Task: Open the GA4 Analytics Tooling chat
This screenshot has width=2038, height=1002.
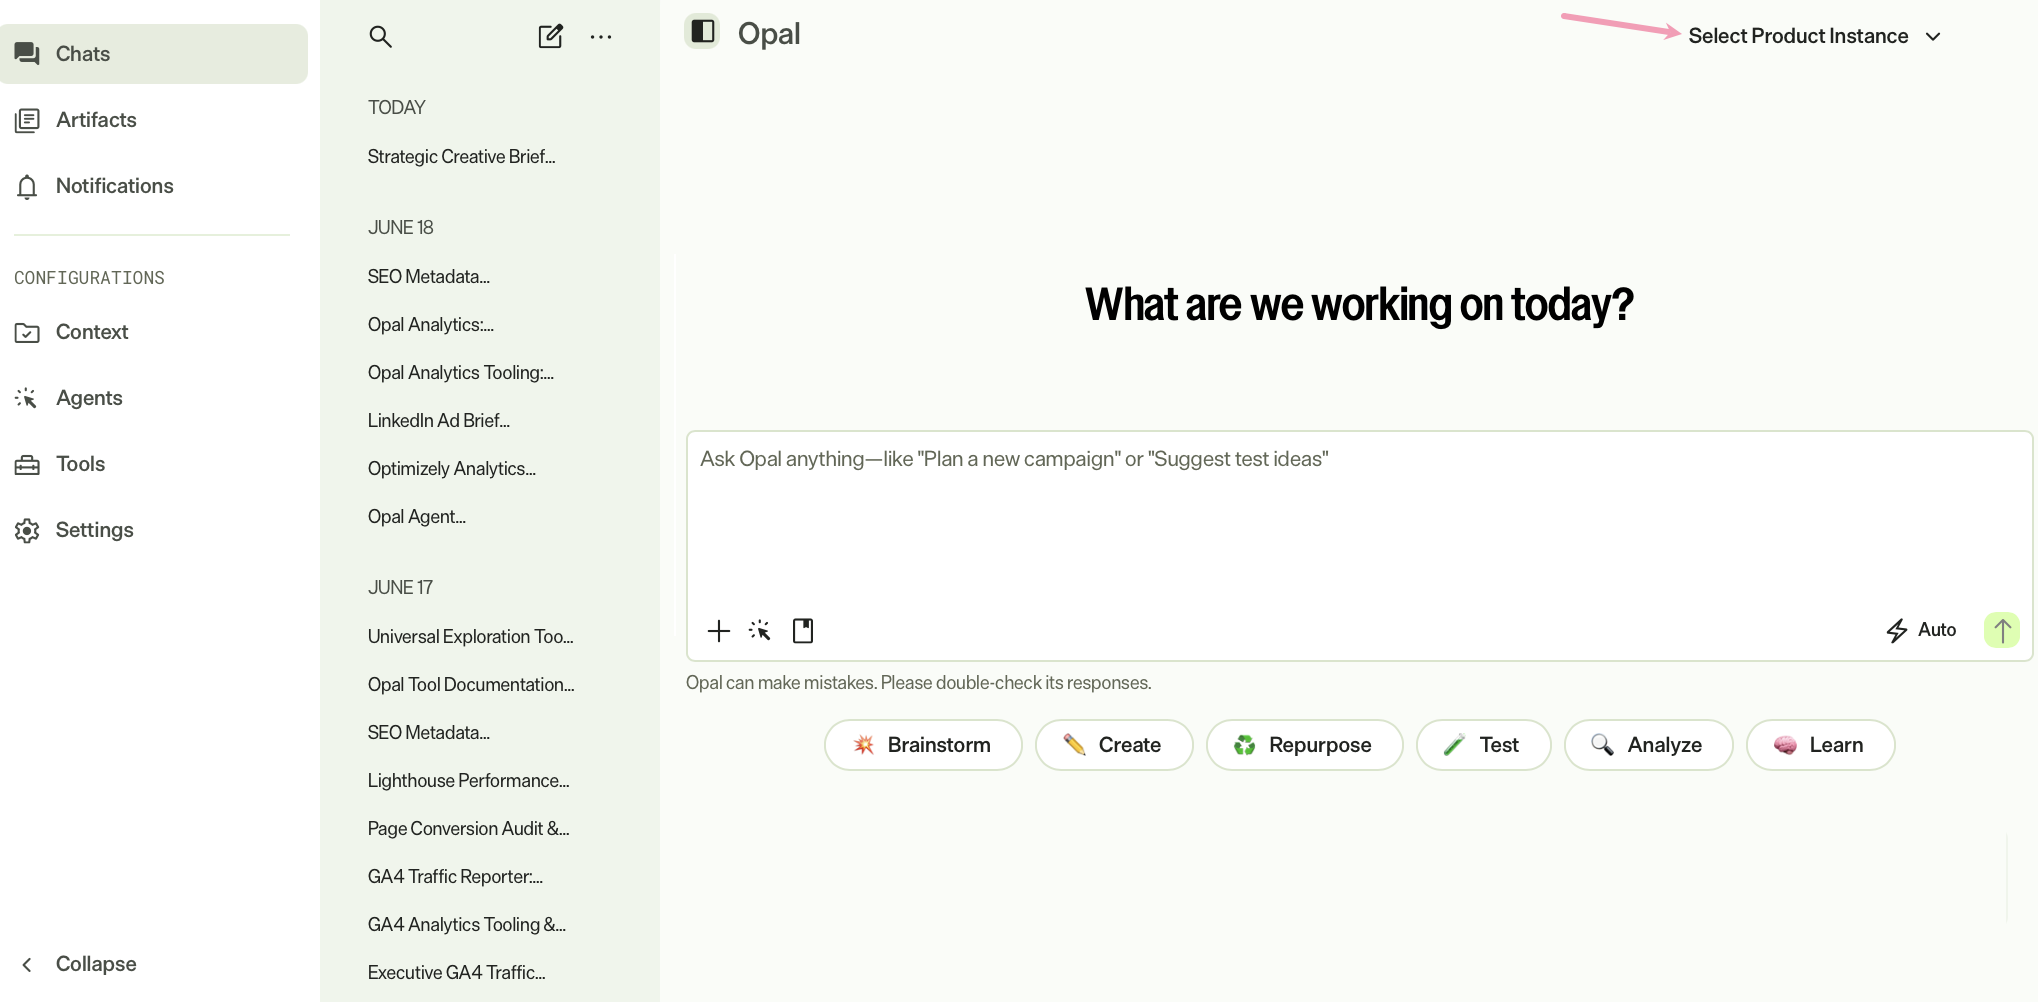Action: point(467,925)
